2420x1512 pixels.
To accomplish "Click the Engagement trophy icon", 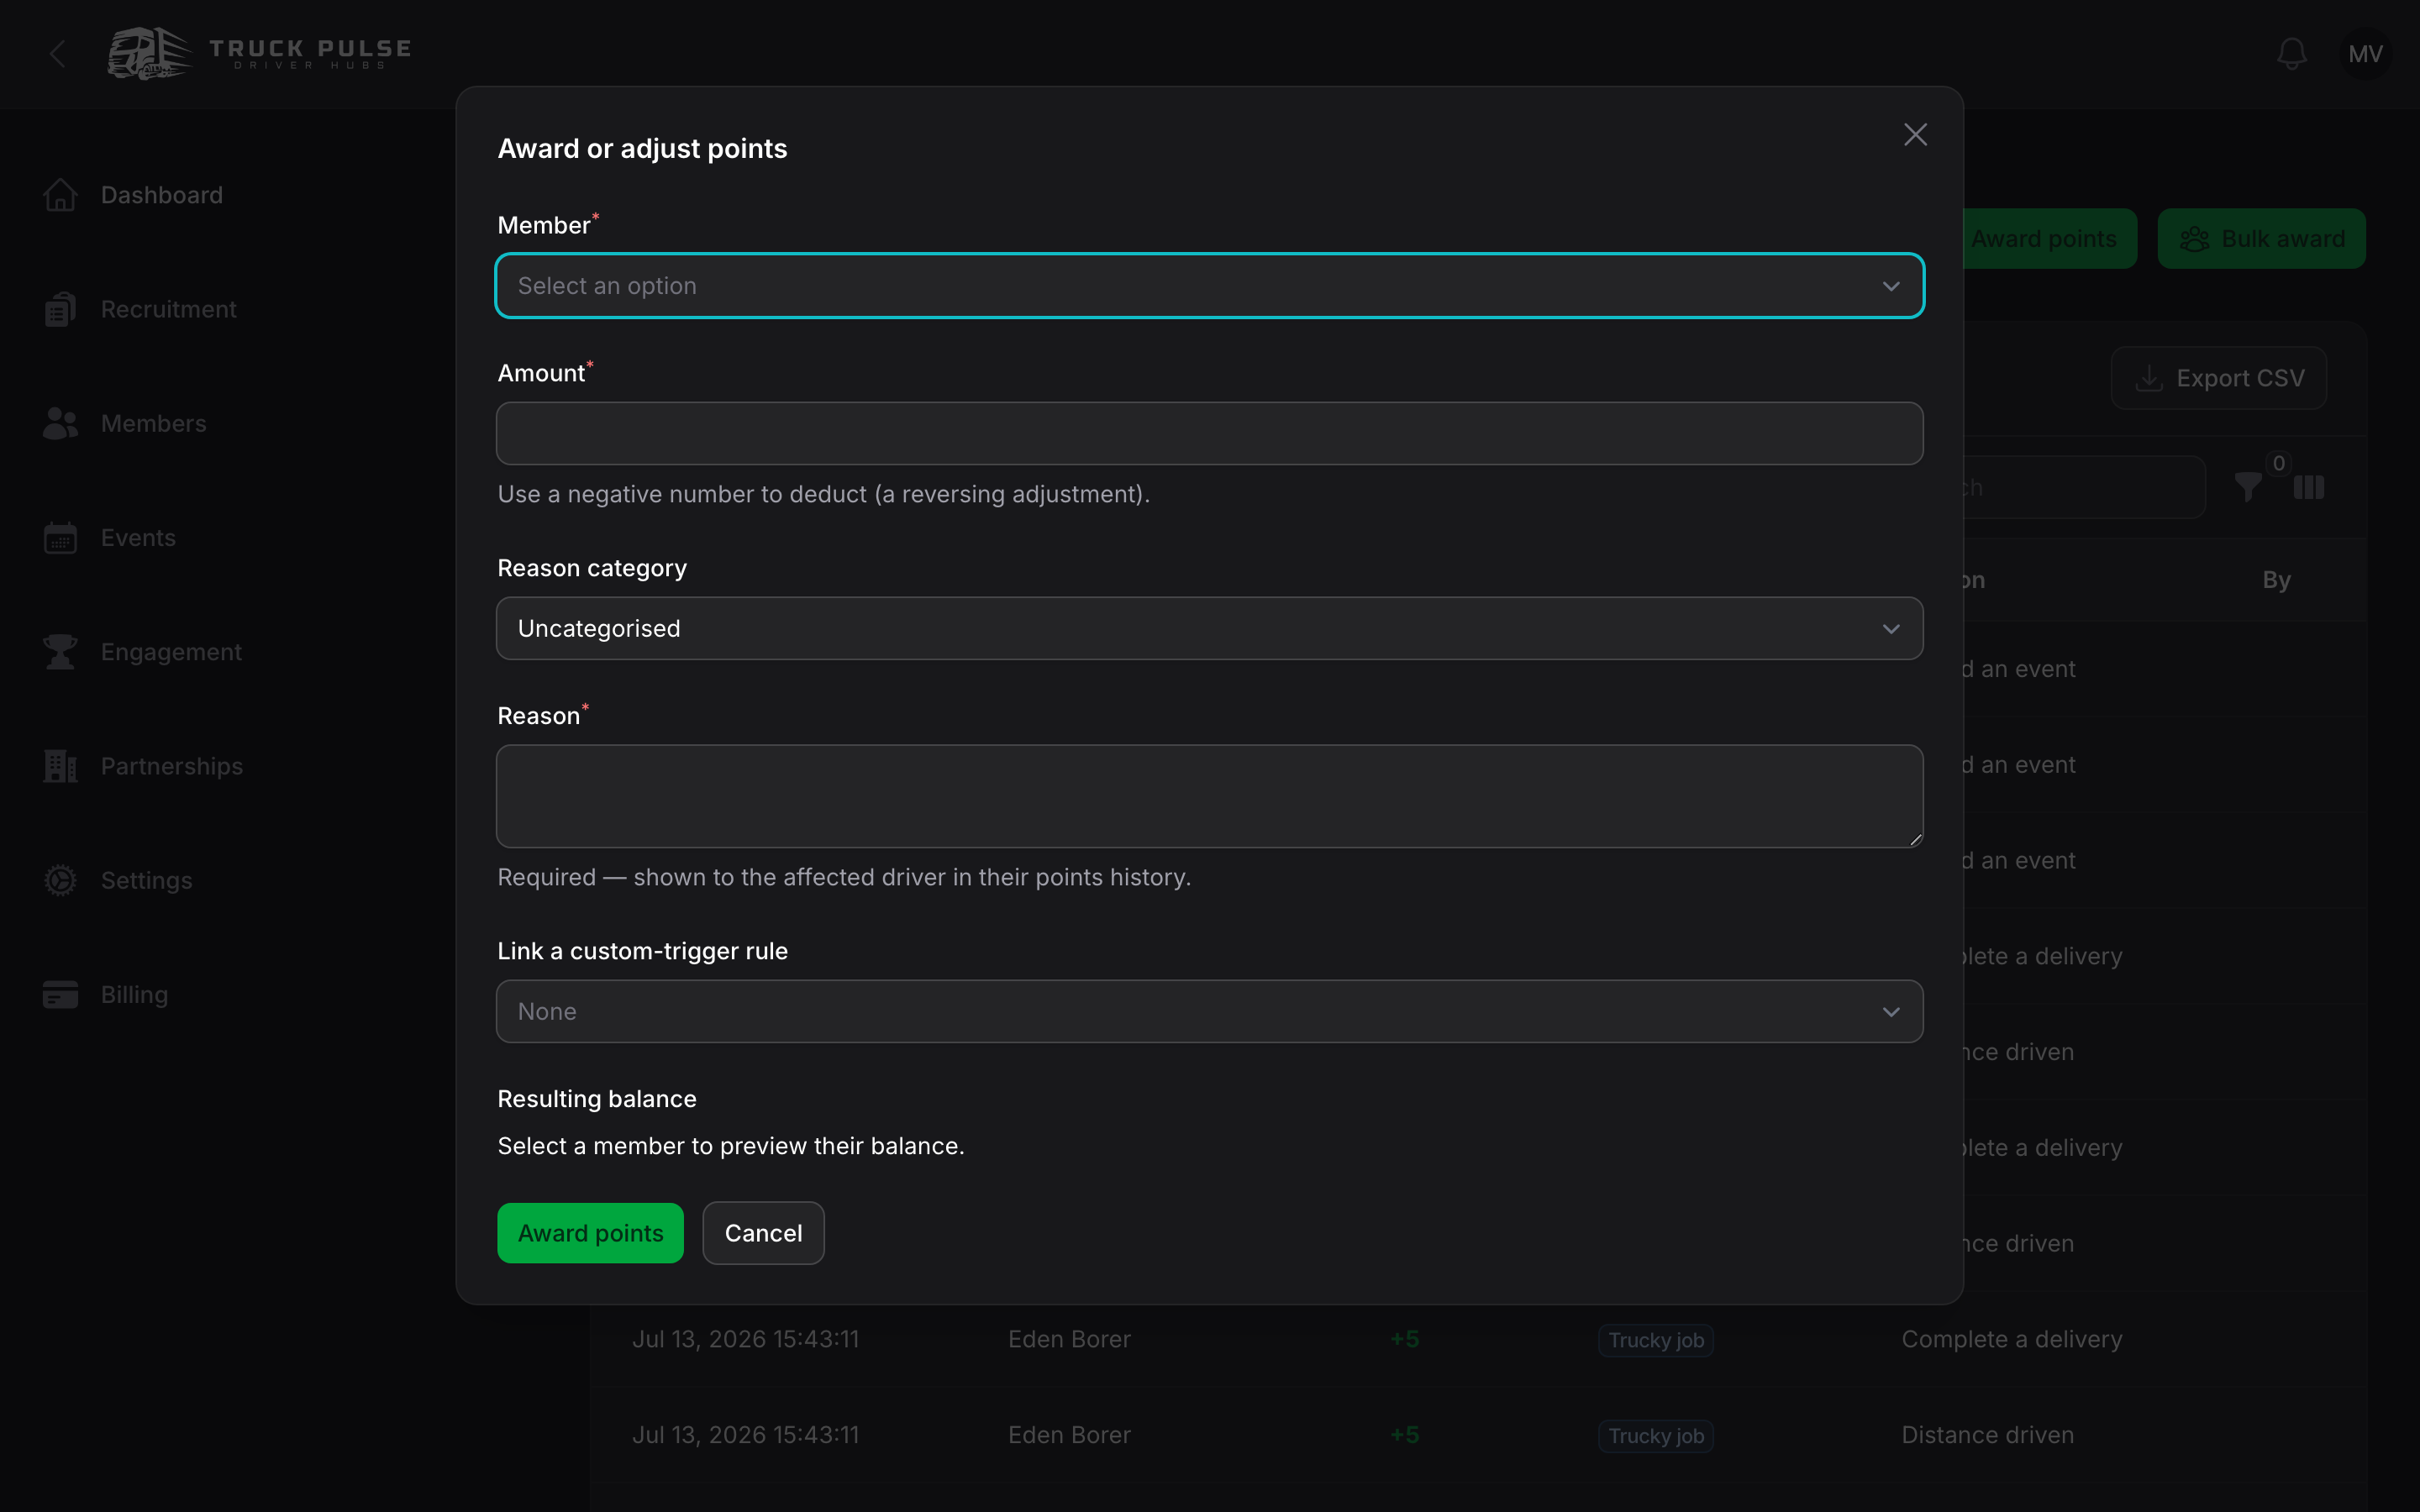I will click(x=60, y=652).
